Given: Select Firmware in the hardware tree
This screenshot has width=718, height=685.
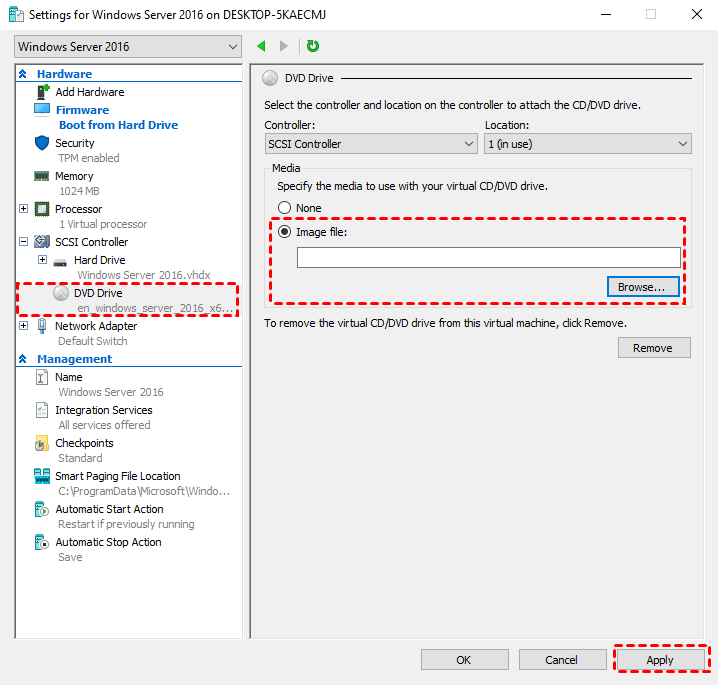Looking at the screenshot, I should [x=82, y=110].
